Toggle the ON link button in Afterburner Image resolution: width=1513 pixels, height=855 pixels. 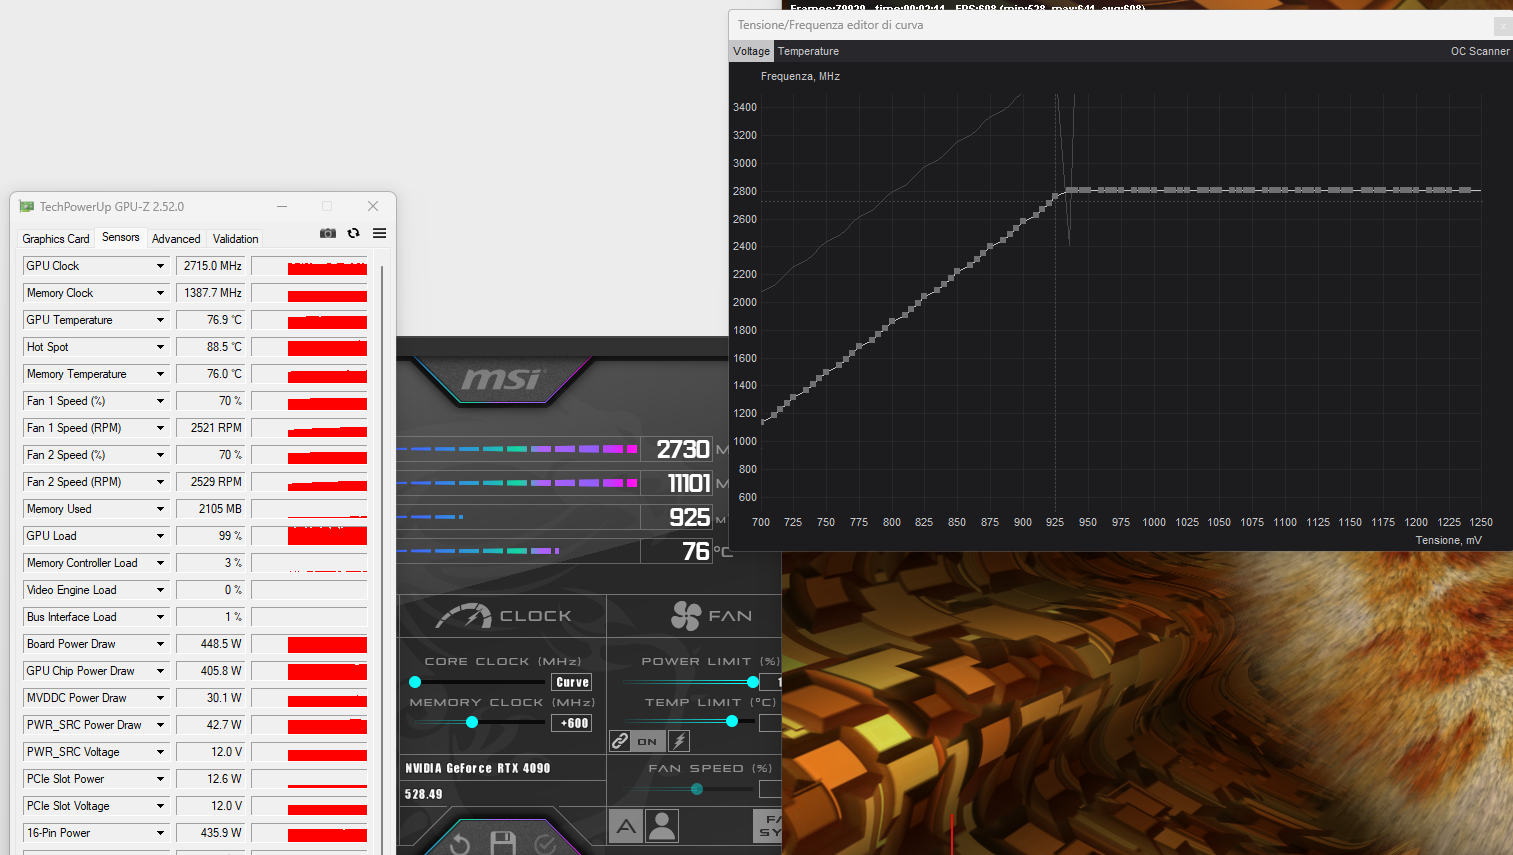[x=648, y=741]
